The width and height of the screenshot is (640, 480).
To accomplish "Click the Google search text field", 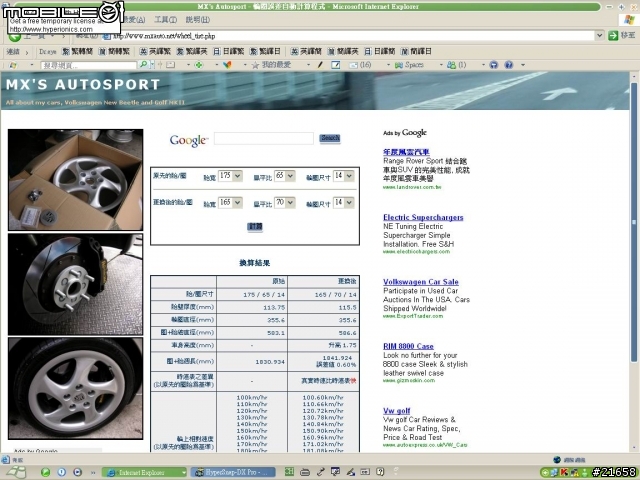I will click(x=264, y=138).
